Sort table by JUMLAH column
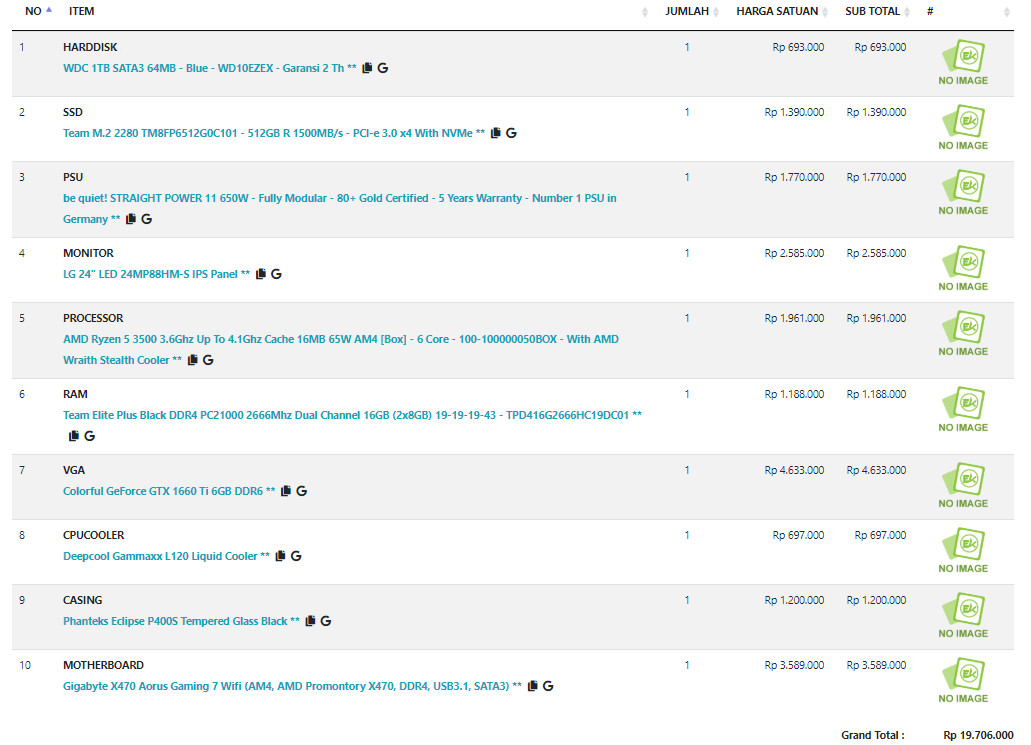1031x745 pixels. click(x=692, y=11)
